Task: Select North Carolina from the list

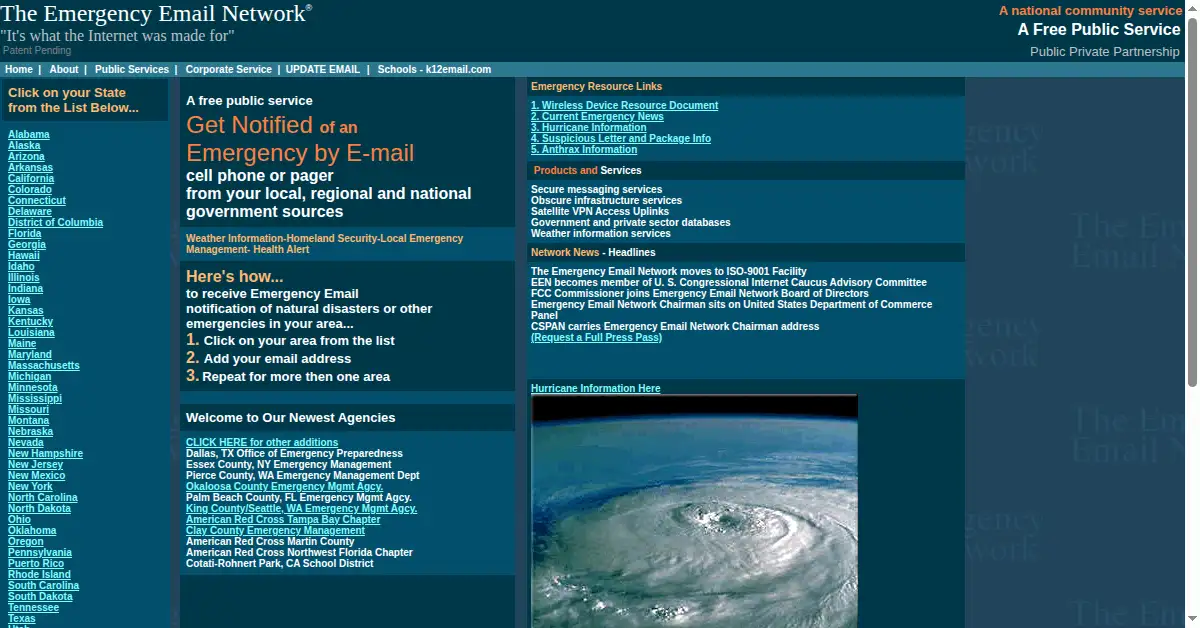Action: point(43,497)
